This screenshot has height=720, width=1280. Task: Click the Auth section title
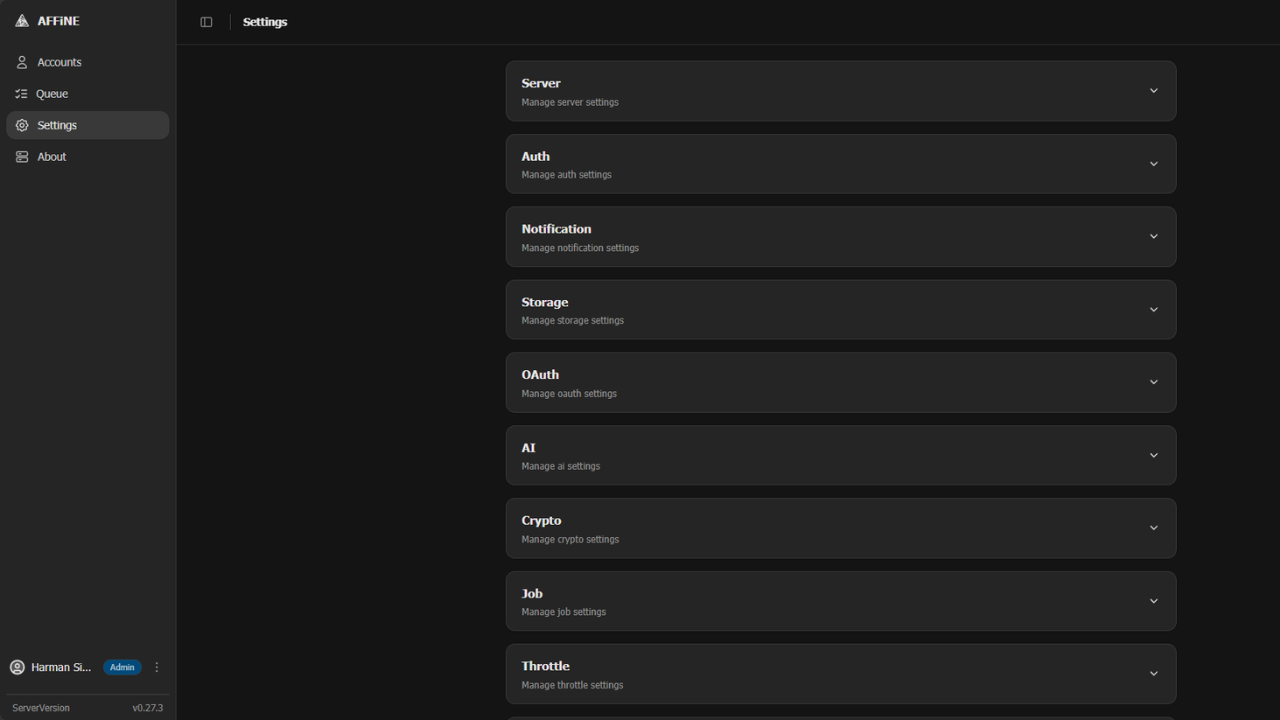pos(536,156)
